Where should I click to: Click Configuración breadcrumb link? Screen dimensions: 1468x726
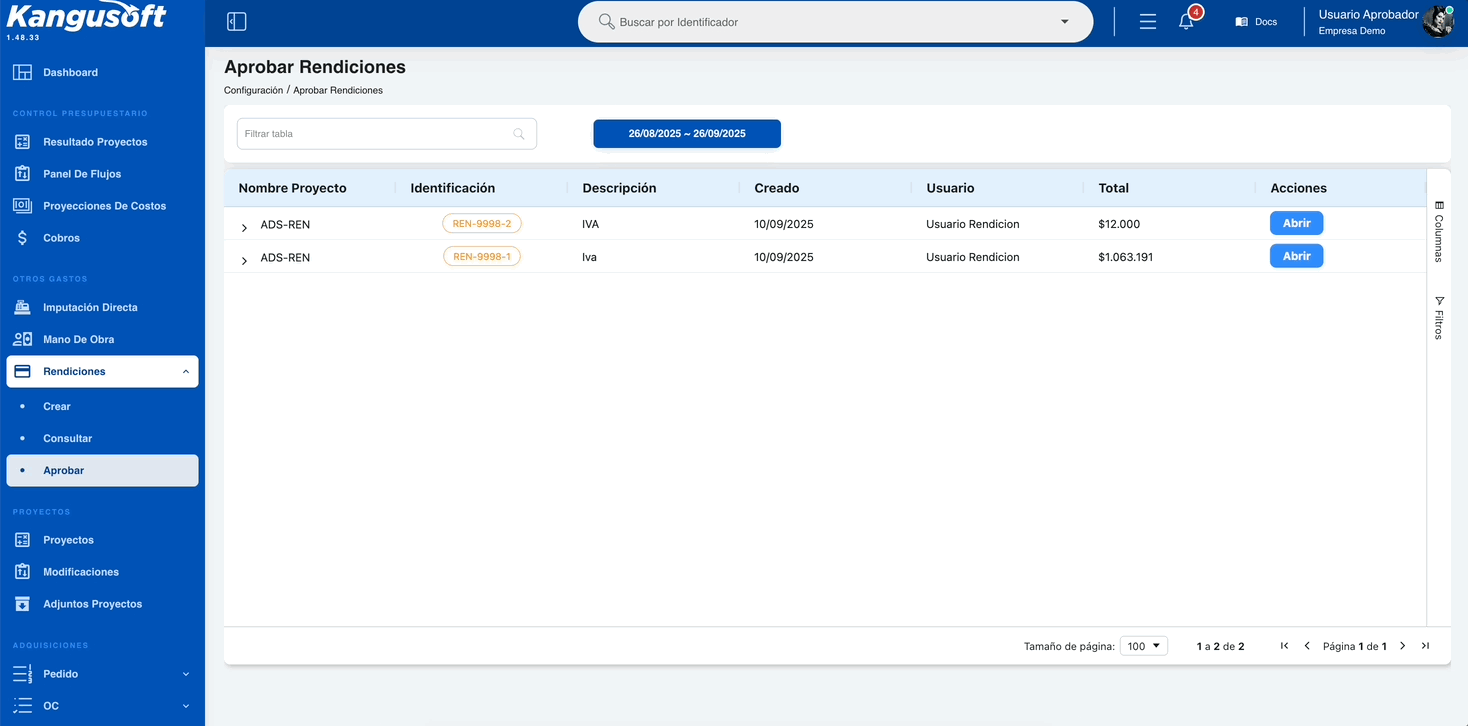(254, 90)
